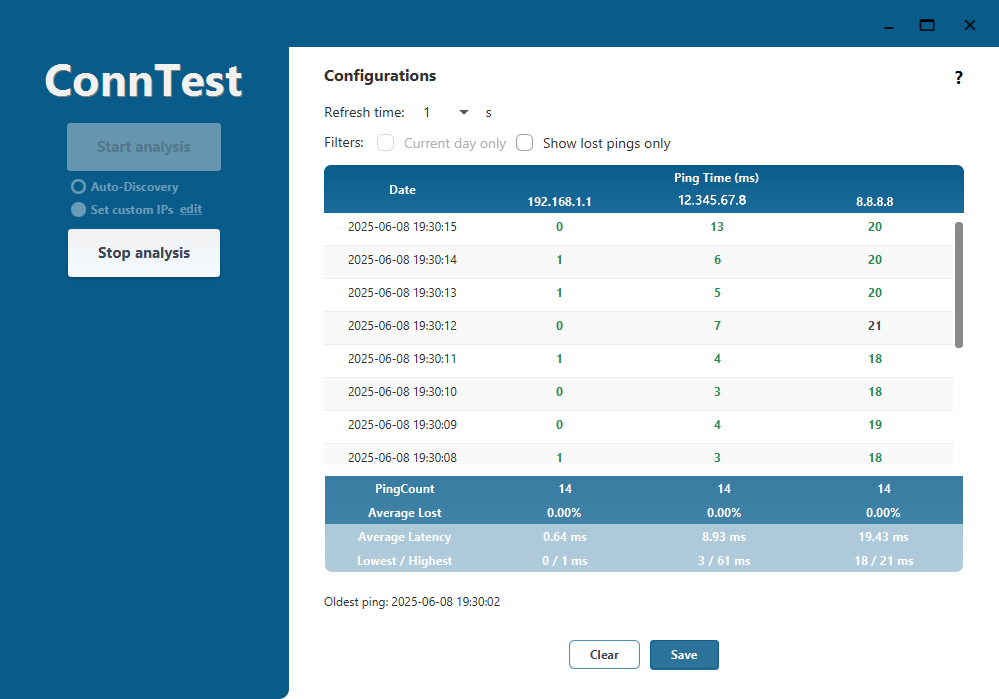Click the 192.168.1.1 column header
The width and height of the screenshot is (999, 699).
point(559,201)
